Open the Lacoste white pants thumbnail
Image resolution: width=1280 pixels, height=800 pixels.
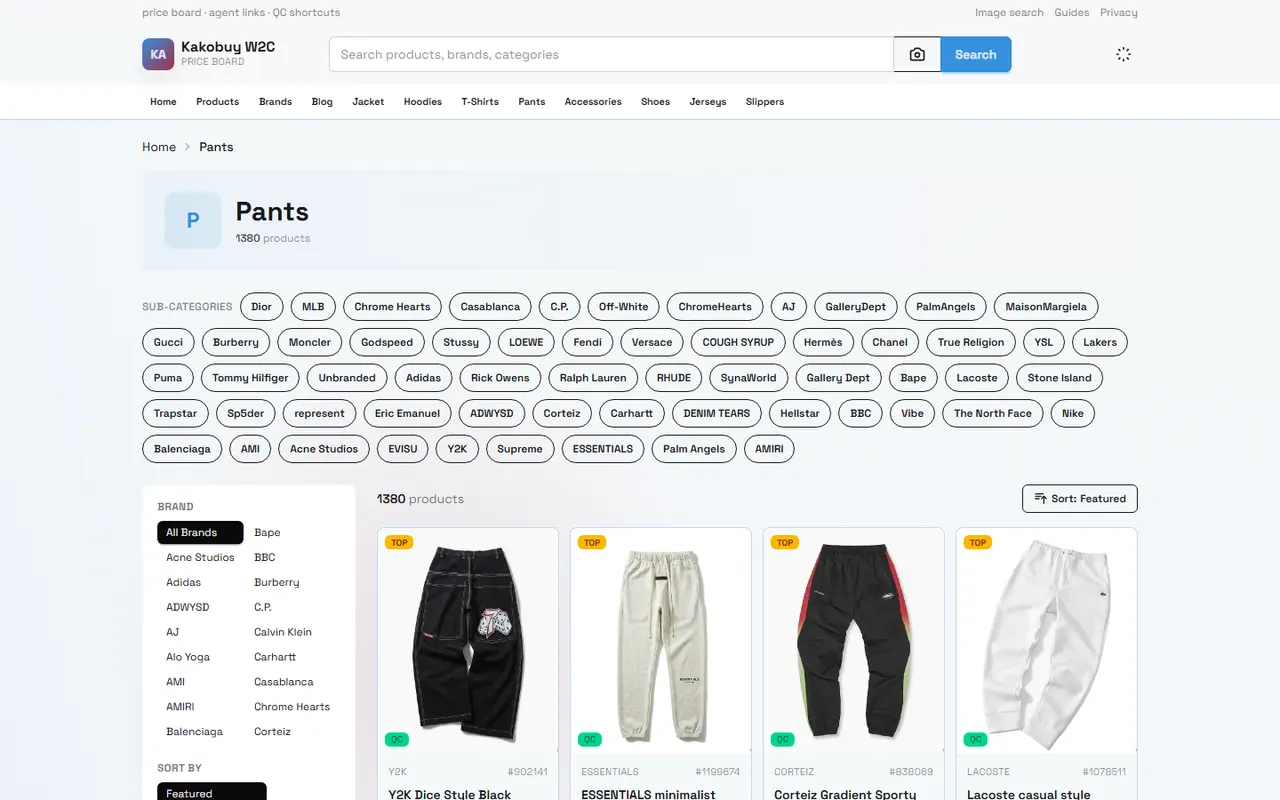pyautogui.click(x=1047, y=640)
